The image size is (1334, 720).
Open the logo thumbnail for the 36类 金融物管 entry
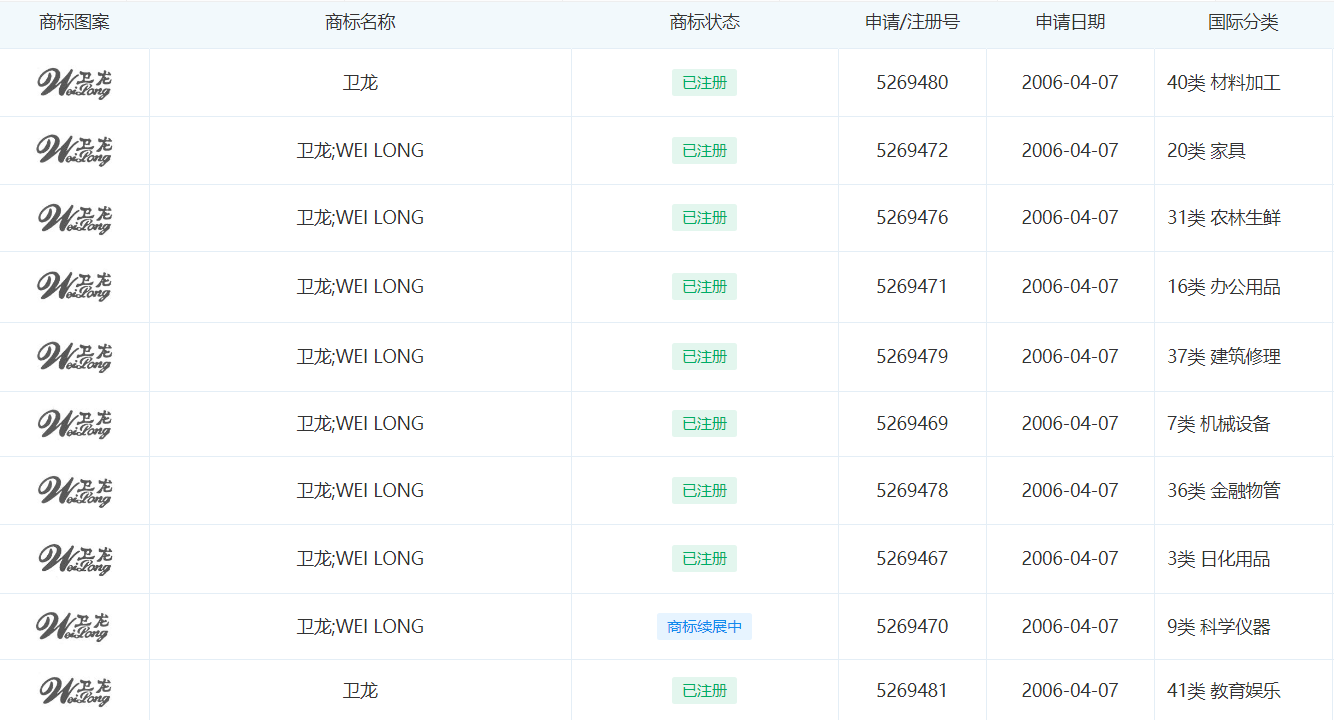click(x=74, y=491)
